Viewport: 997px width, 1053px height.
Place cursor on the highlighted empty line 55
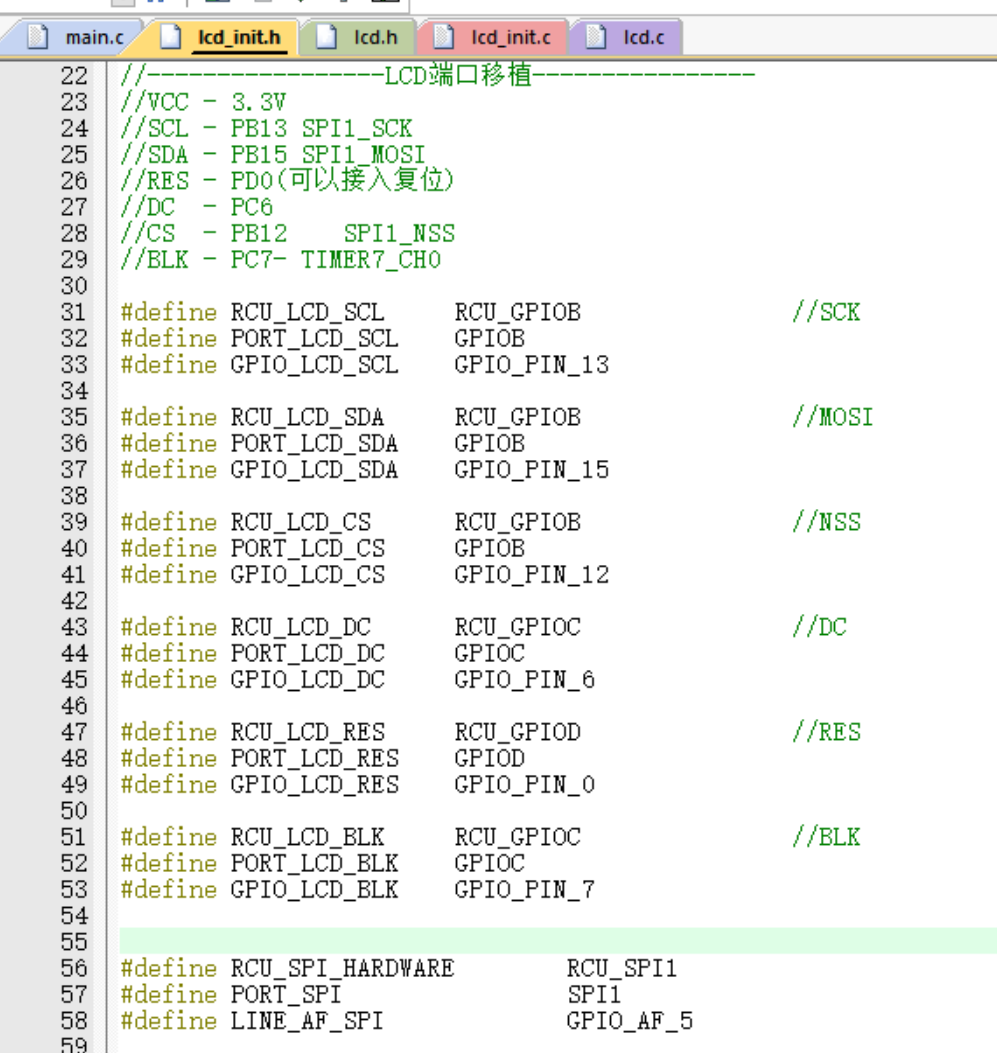pos(558,941)
